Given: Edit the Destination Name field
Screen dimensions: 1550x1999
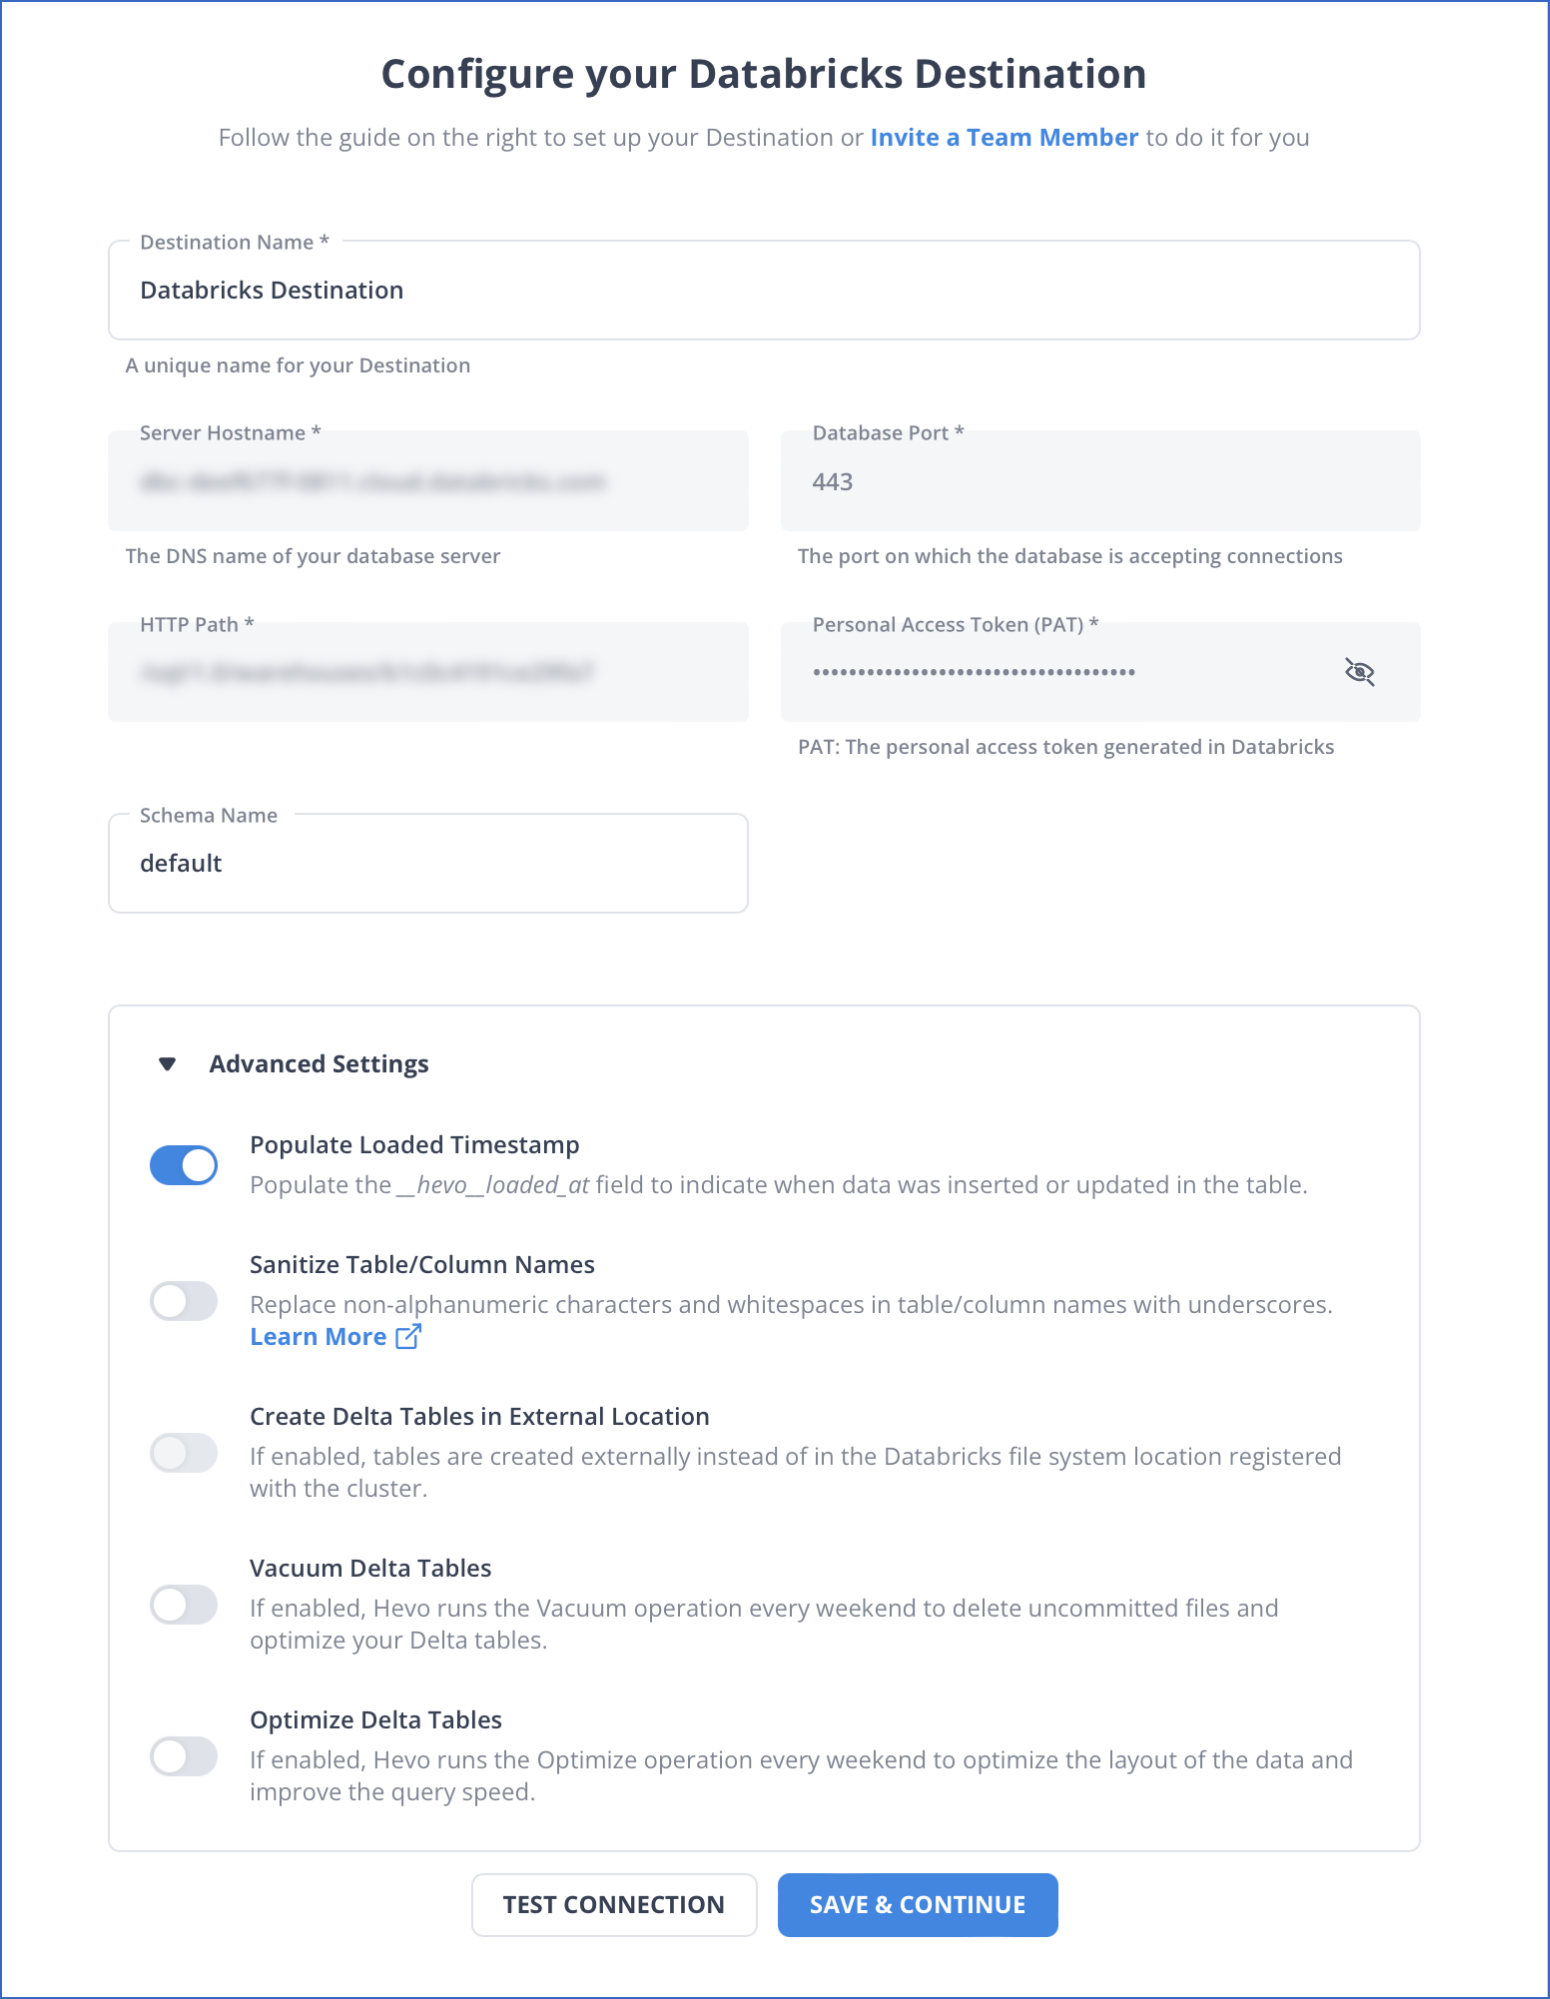Looking at the screenshot, I should click(x=764, y=290).
